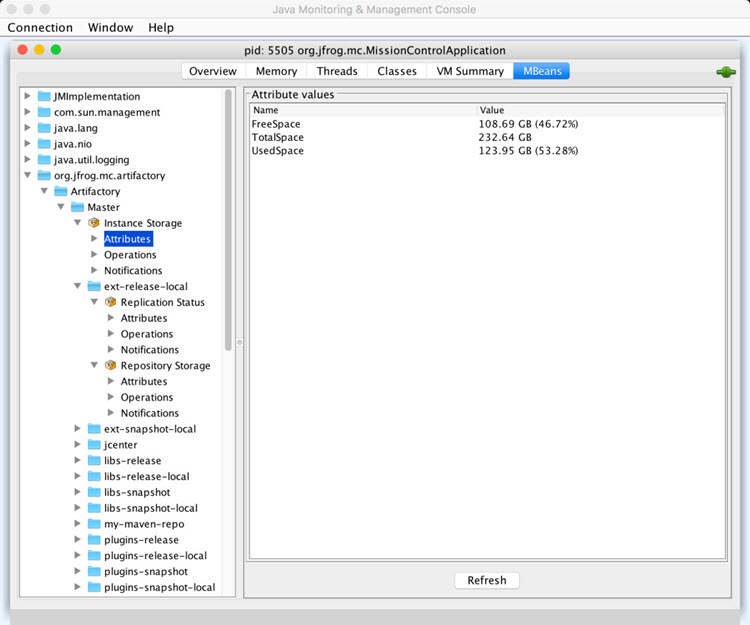This screenshot has height=625, width=750.
Task: Select plugins-snapshot-local in the tree
Action: point(159,587)
